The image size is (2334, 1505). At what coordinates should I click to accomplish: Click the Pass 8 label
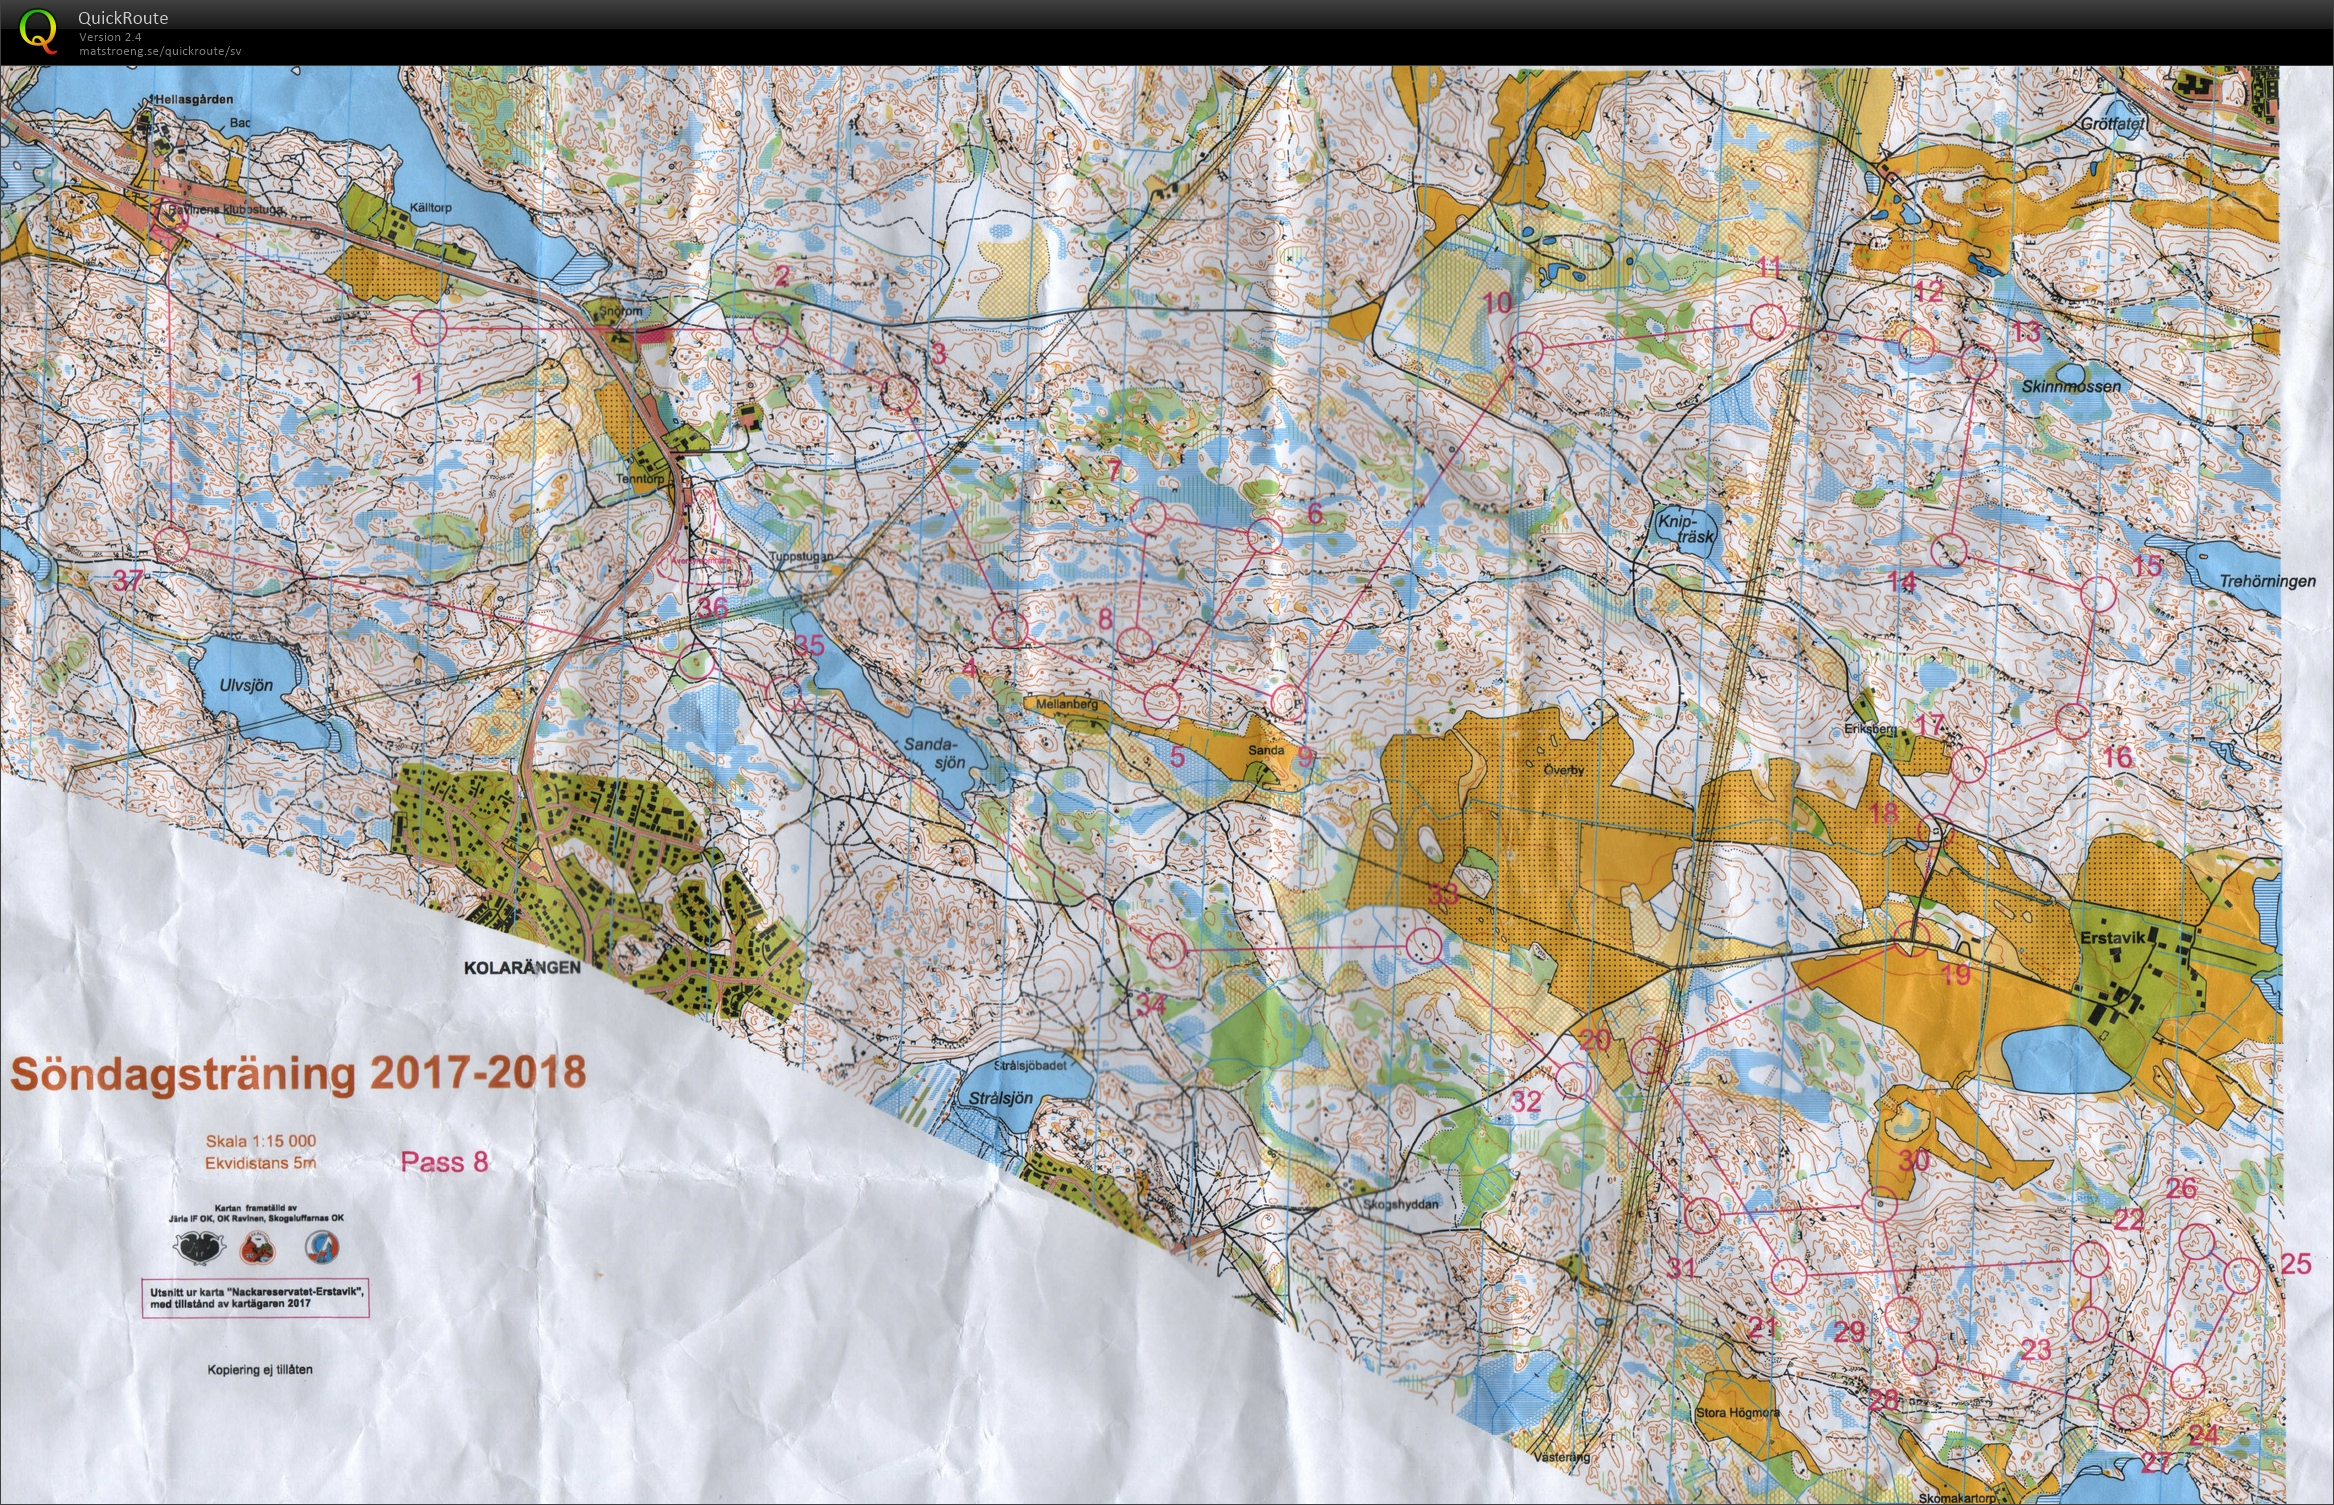pyautogui.click(x=444, y=1161)
